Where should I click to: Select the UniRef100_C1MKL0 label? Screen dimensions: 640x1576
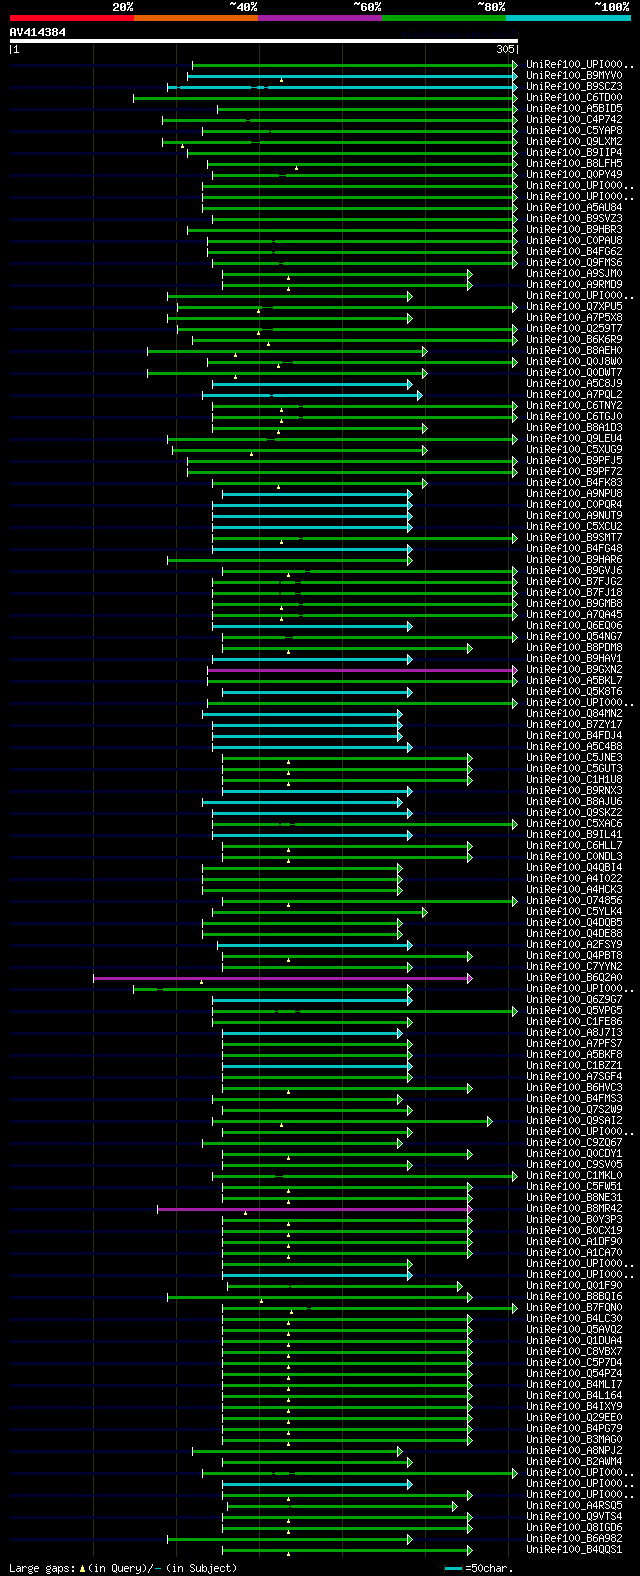574,1175
